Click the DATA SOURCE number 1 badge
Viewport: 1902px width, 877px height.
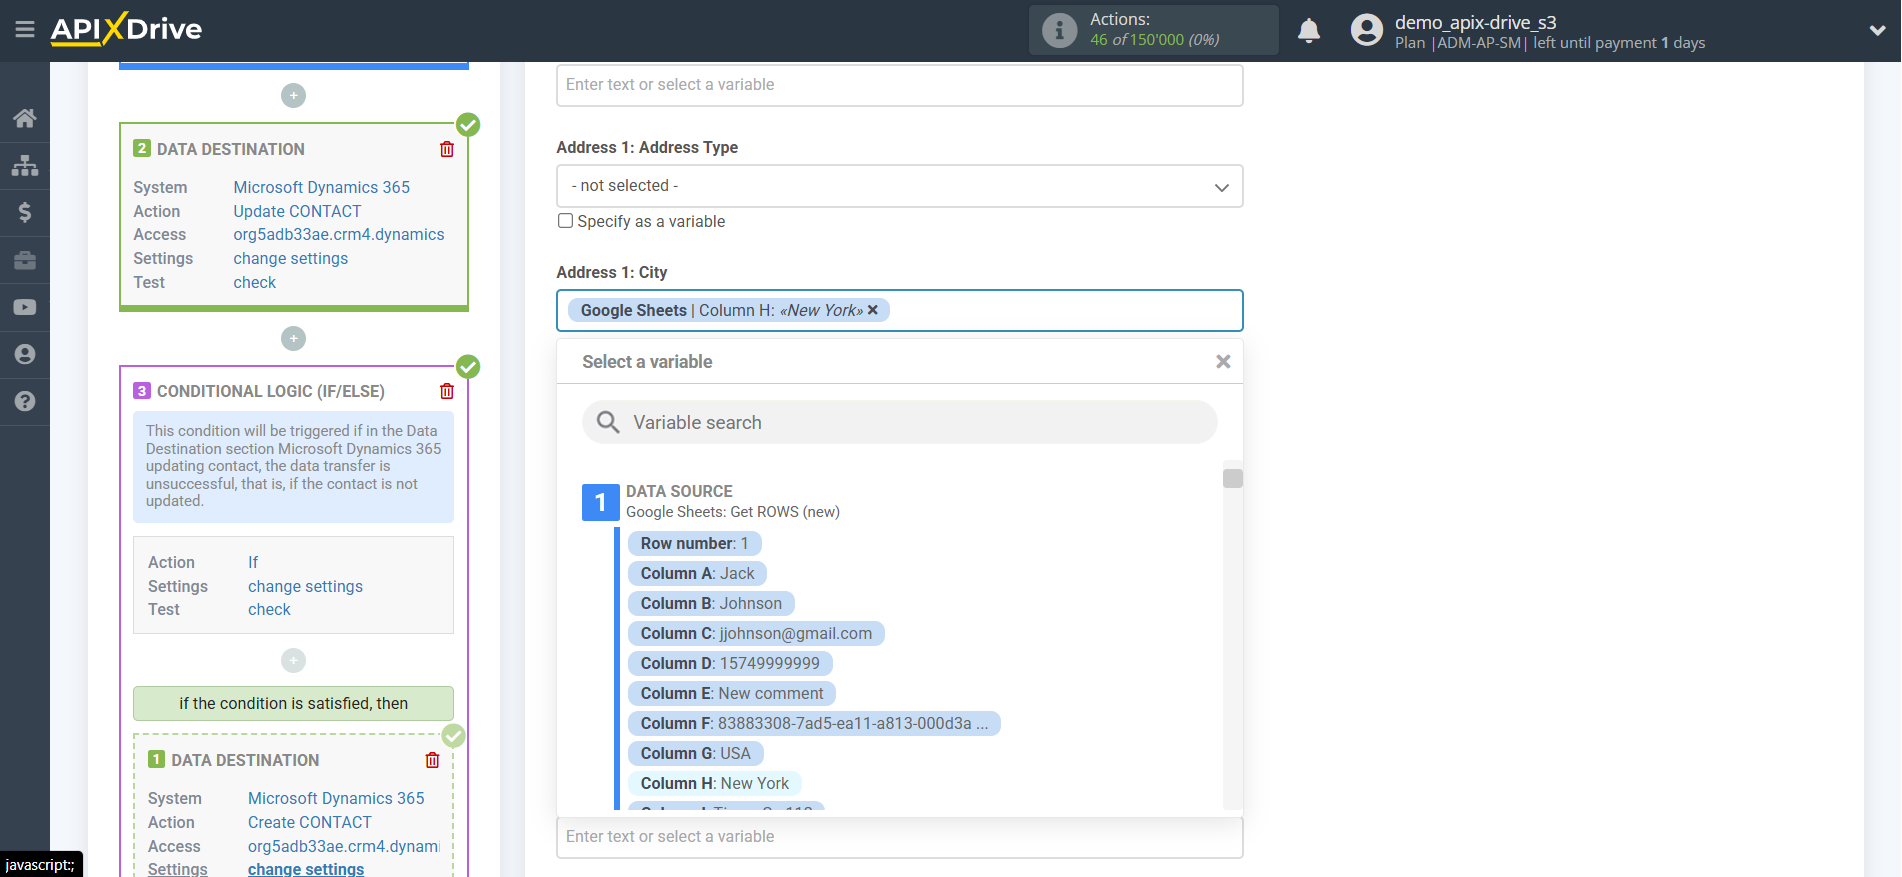[x=600, y=502]
